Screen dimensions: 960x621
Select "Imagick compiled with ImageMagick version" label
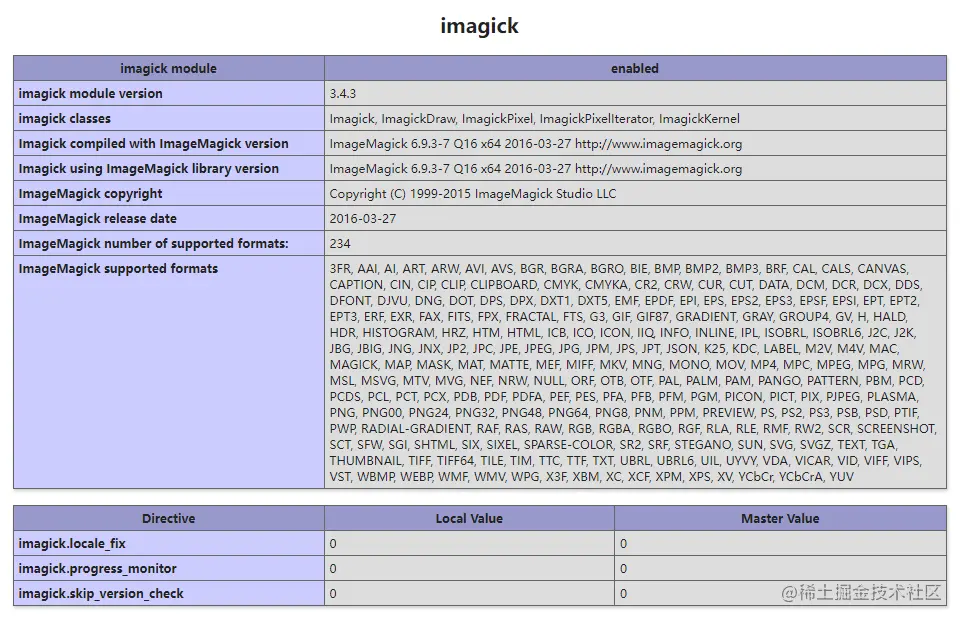[x=154, y=144]
